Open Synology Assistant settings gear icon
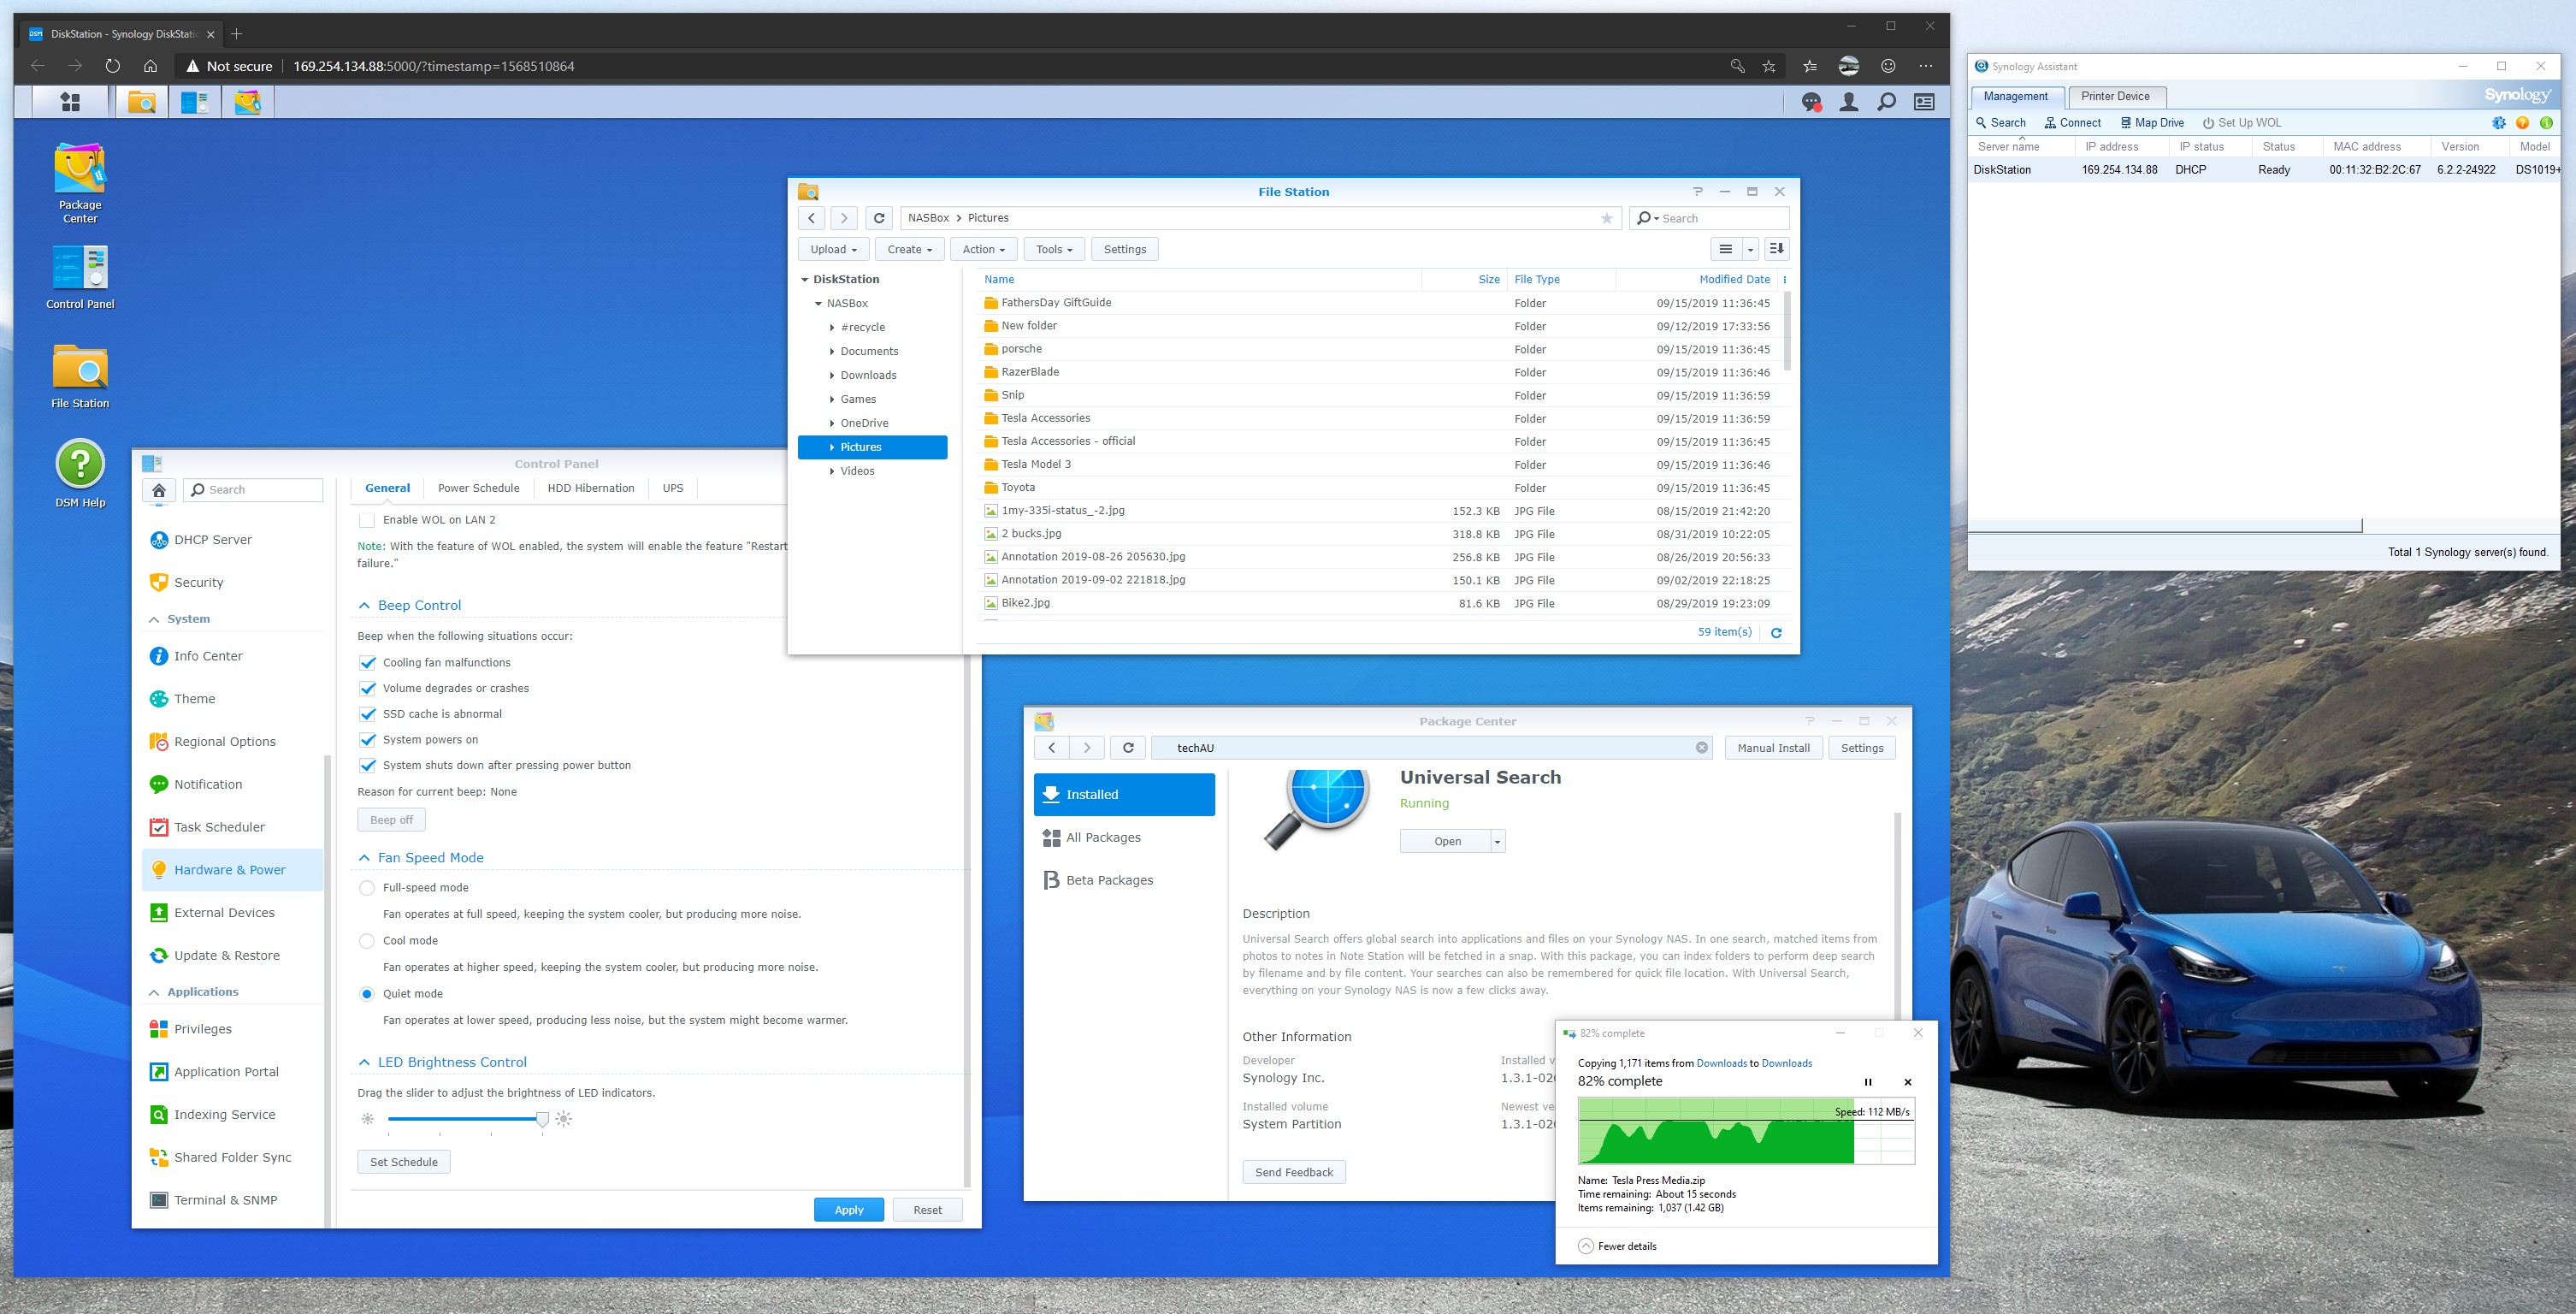 click(x=2499, y=123)
